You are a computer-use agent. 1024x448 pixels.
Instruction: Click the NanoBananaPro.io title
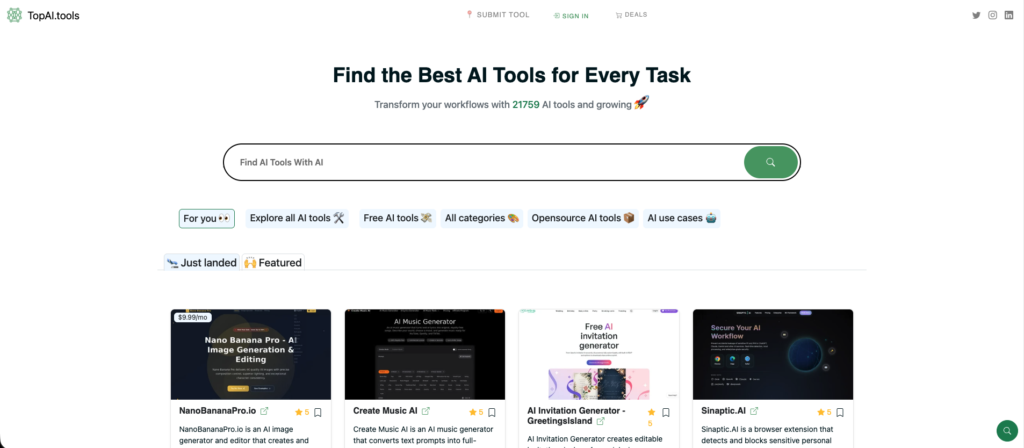coord(217,411)
